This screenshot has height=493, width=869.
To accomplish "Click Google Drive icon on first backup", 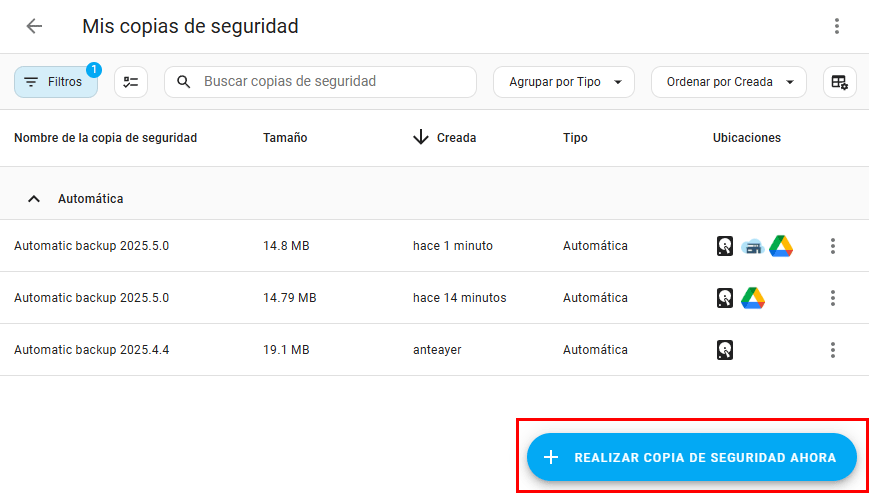I will point(781,246).
